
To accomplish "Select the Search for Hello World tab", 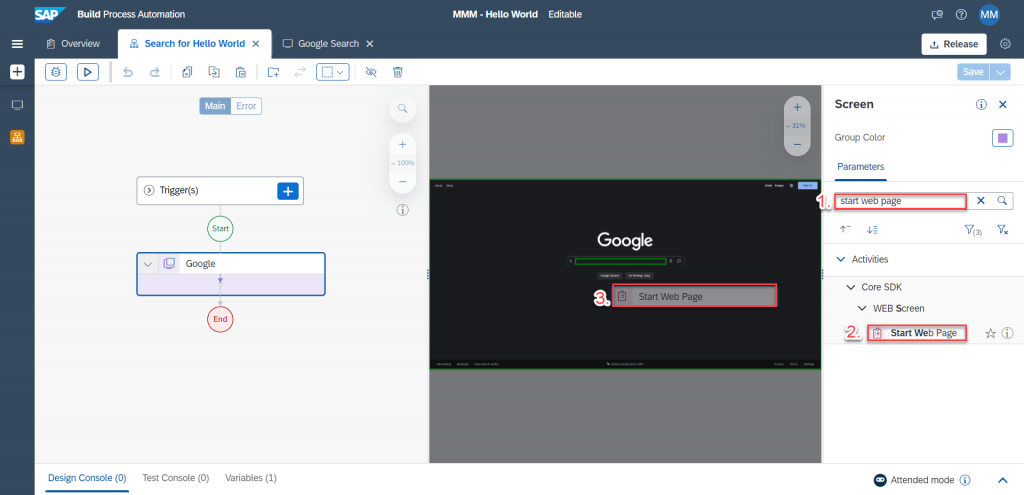I will pyautogui.click(x=195, y=44).
